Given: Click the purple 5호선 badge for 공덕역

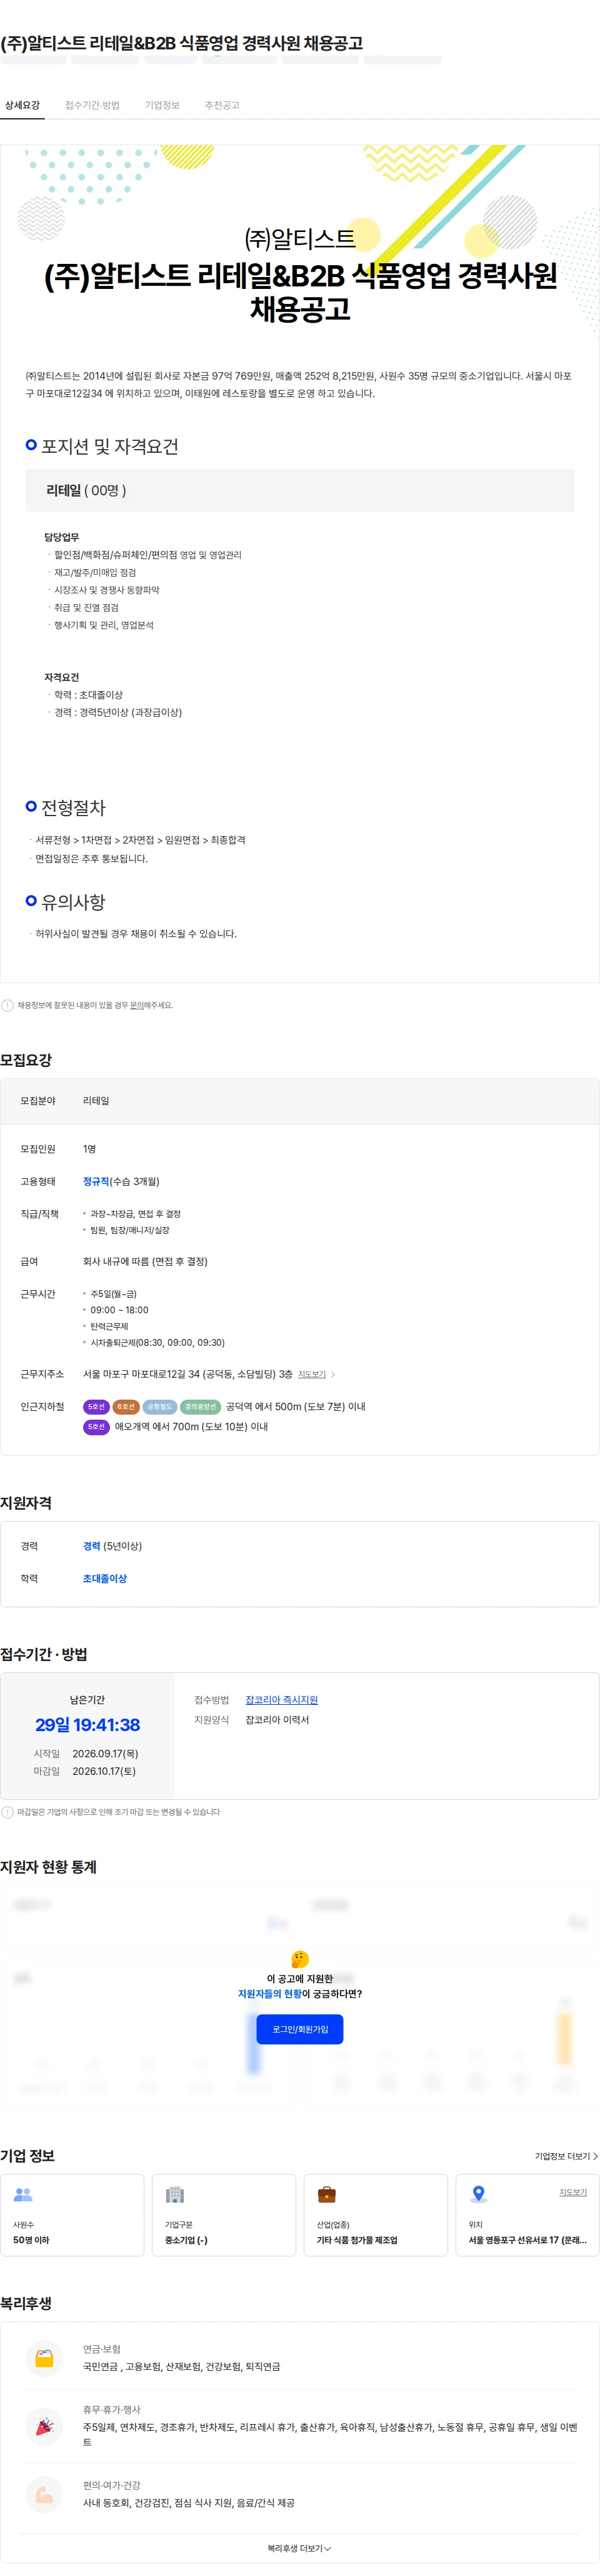Looking at the screenshot, I should click(96, 1406).
